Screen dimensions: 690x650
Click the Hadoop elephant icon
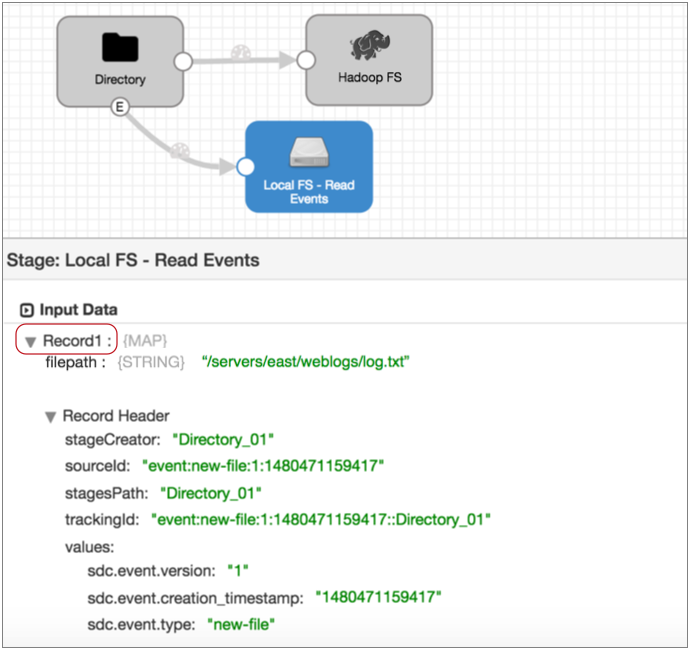point(368,46)
